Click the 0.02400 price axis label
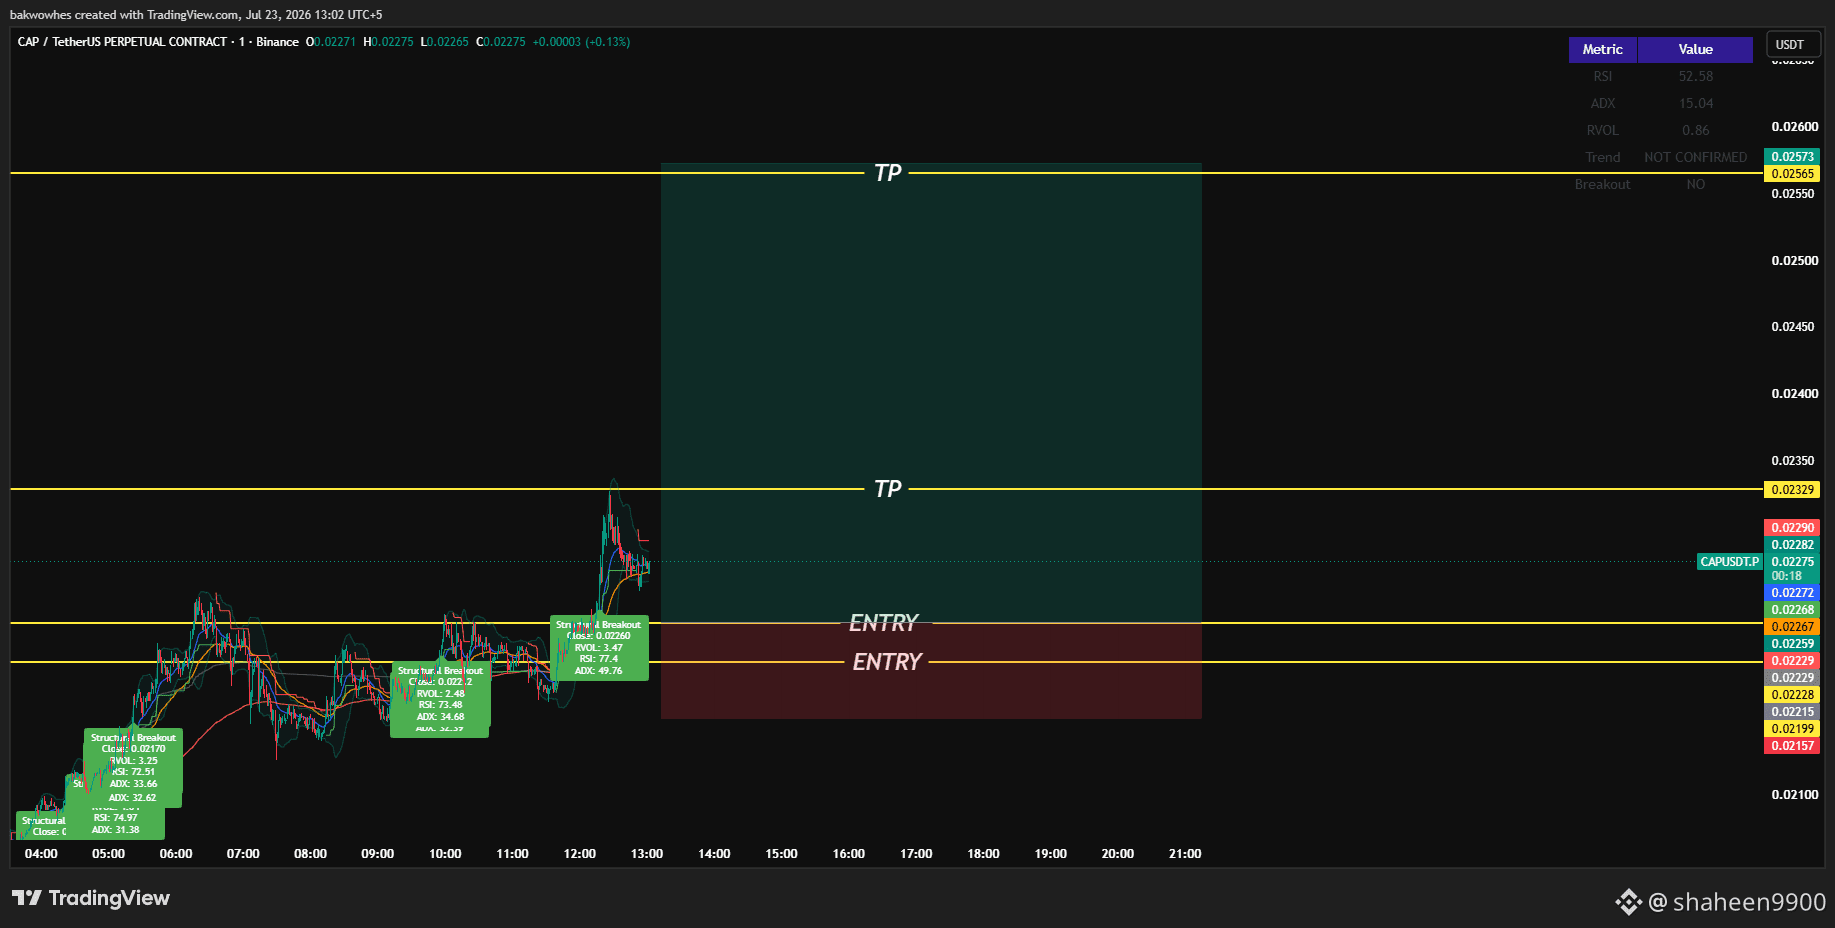The height and width of the screenshot is (928, 1835). [1794, 394]
